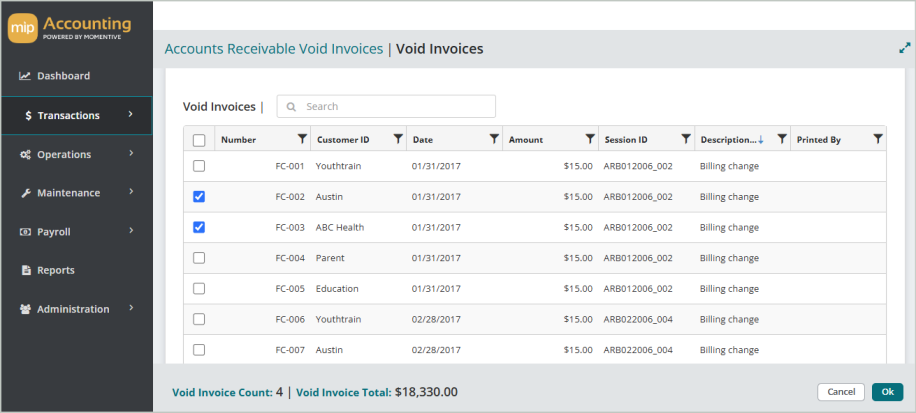The height and width of the screenshot is (413, 916).
Task: Check the FC-001 Youthtrain invoice checkbox
Action: (x=199, y=166)
